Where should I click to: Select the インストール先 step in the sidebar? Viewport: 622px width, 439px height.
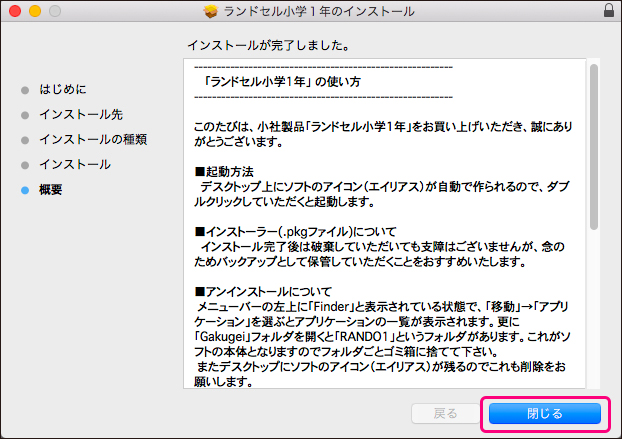point(81,115)
